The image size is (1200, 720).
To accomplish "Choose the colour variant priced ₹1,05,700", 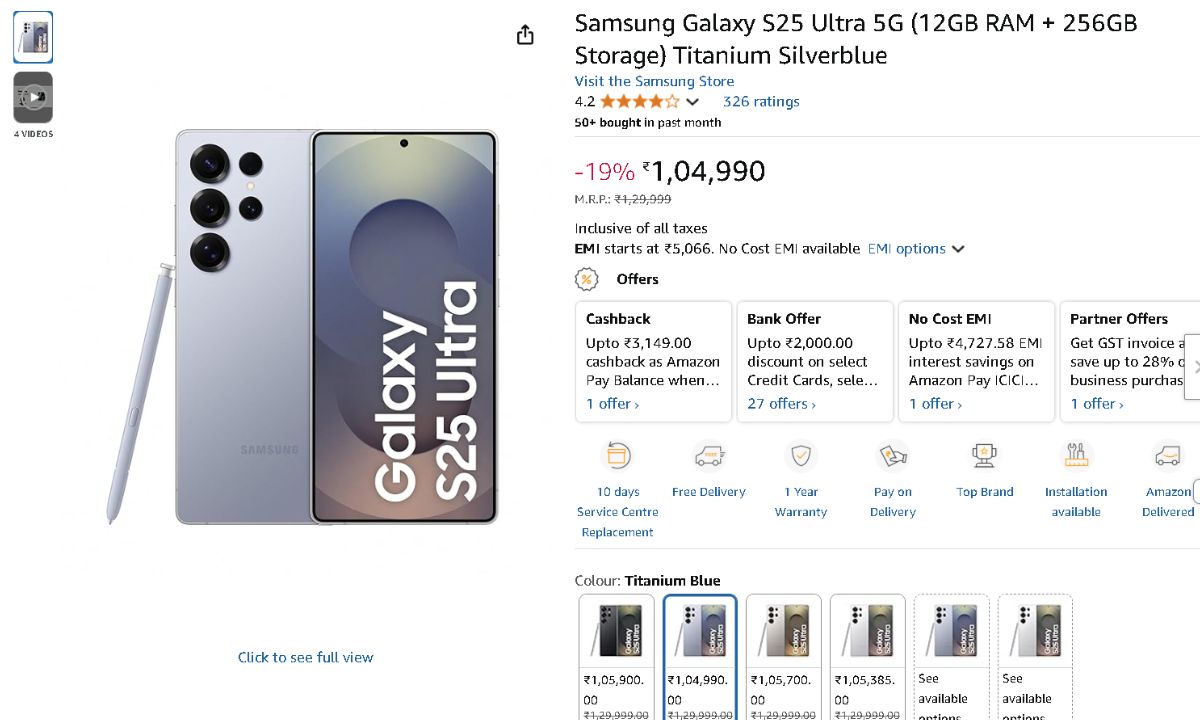I will tap(784, 630).
